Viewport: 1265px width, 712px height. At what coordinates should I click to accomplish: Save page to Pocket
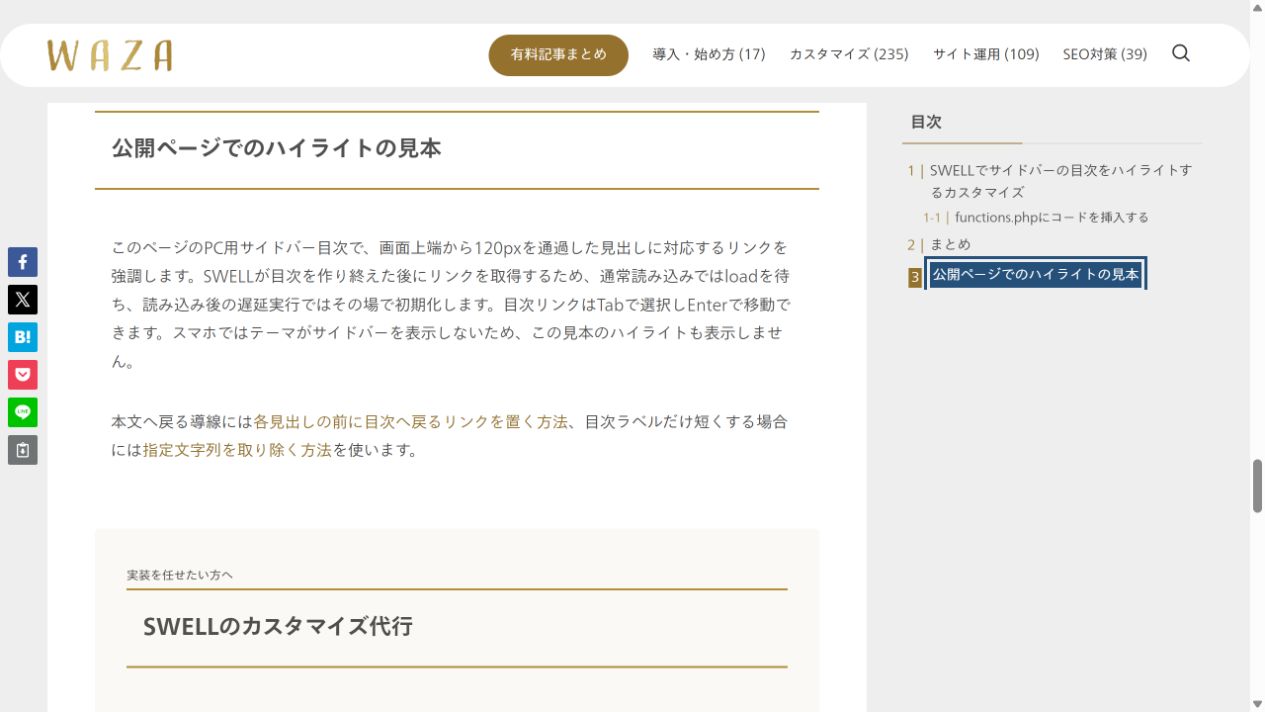point(23,375)
